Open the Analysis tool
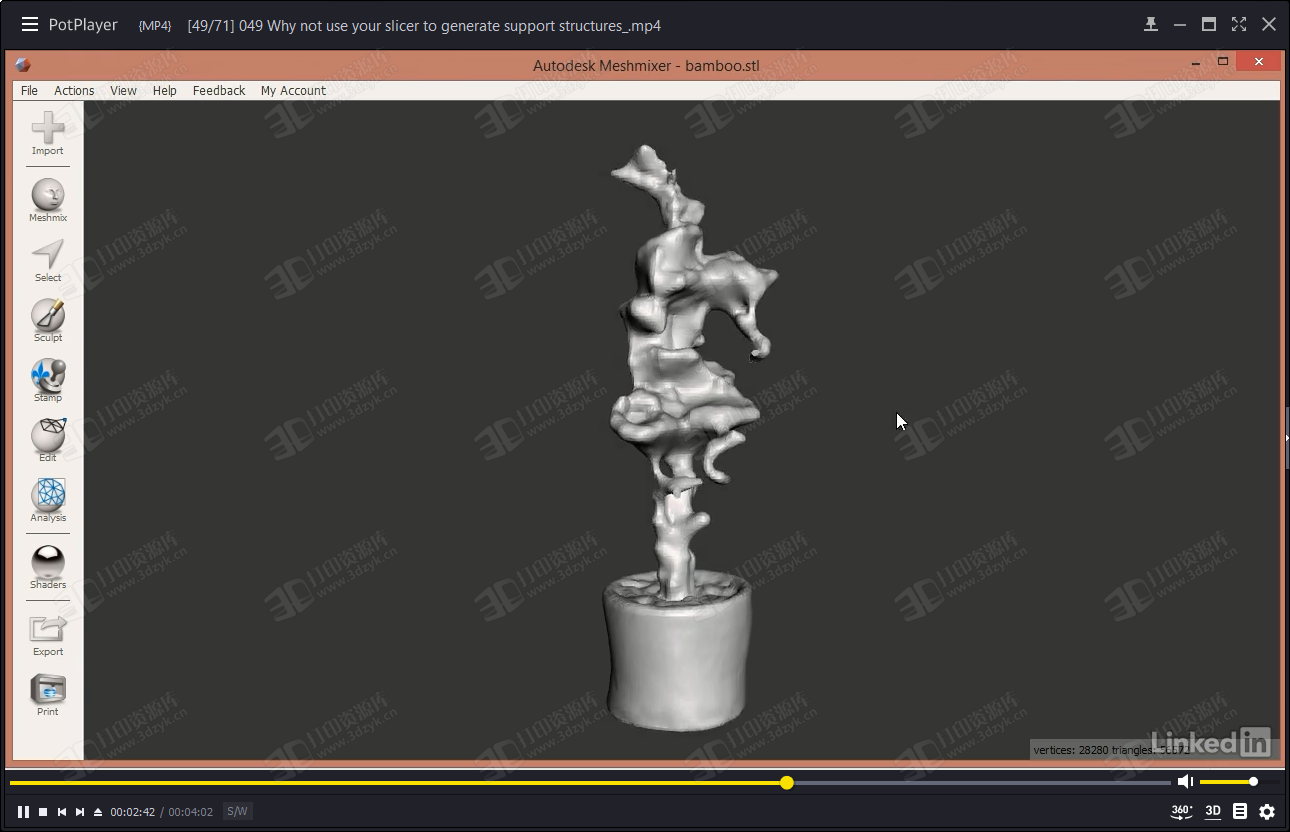Image resolution: width=1290 pixels, height=832 pixels. [x=48, y=501]
